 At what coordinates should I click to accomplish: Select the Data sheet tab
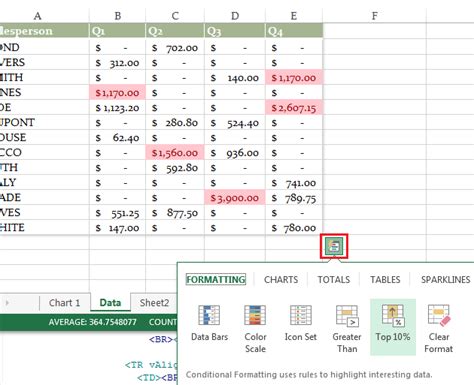coord(110,303)
